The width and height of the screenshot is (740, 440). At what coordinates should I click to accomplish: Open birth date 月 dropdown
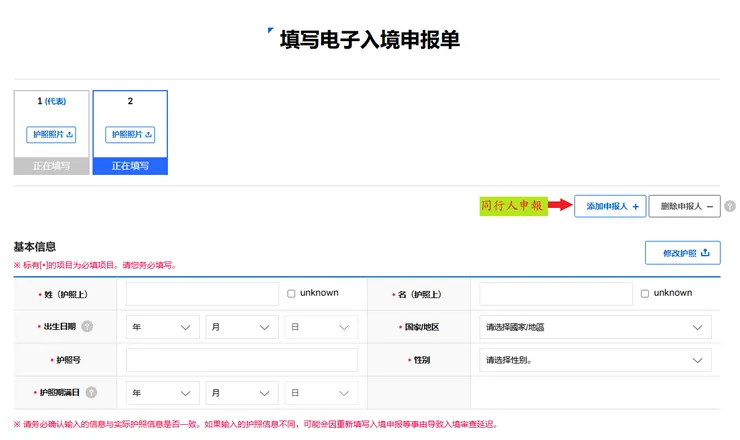coord(242,327)
